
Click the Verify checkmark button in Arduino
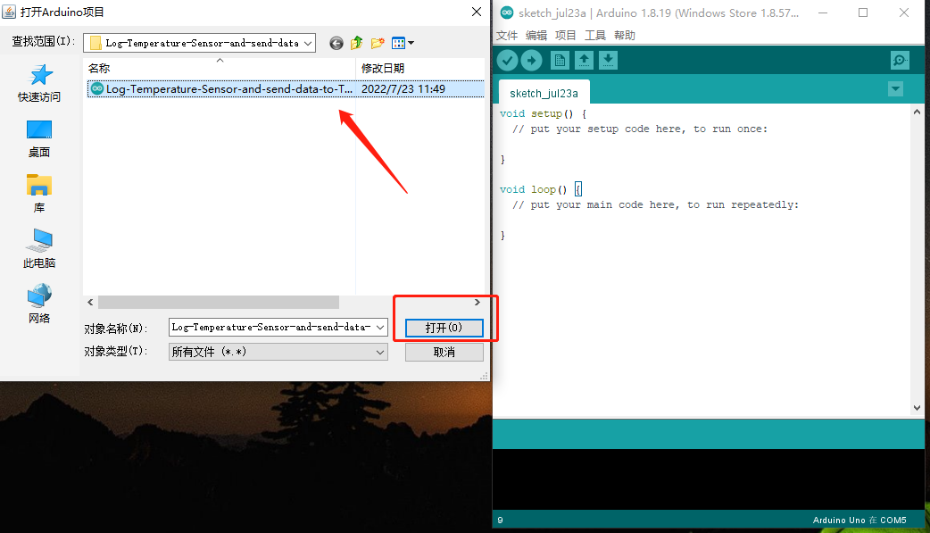pyautogui.click(x=507, y=60)
